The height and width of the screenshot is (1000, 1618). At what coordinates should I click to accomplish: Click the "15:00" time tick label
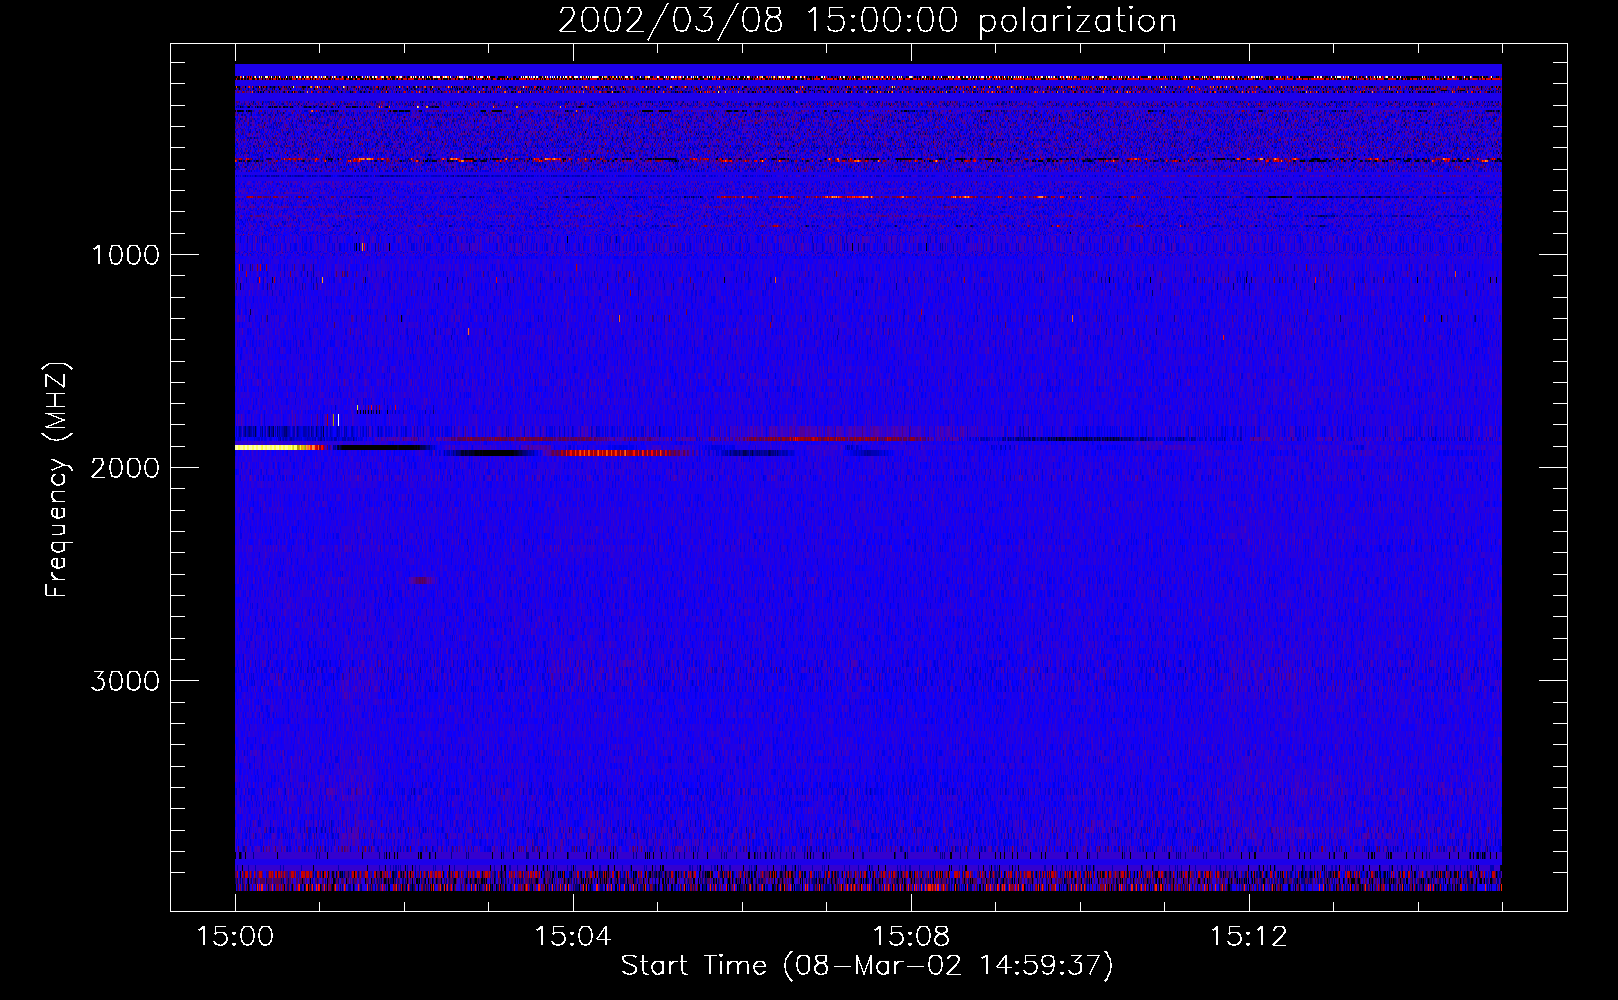click(235, 937)
